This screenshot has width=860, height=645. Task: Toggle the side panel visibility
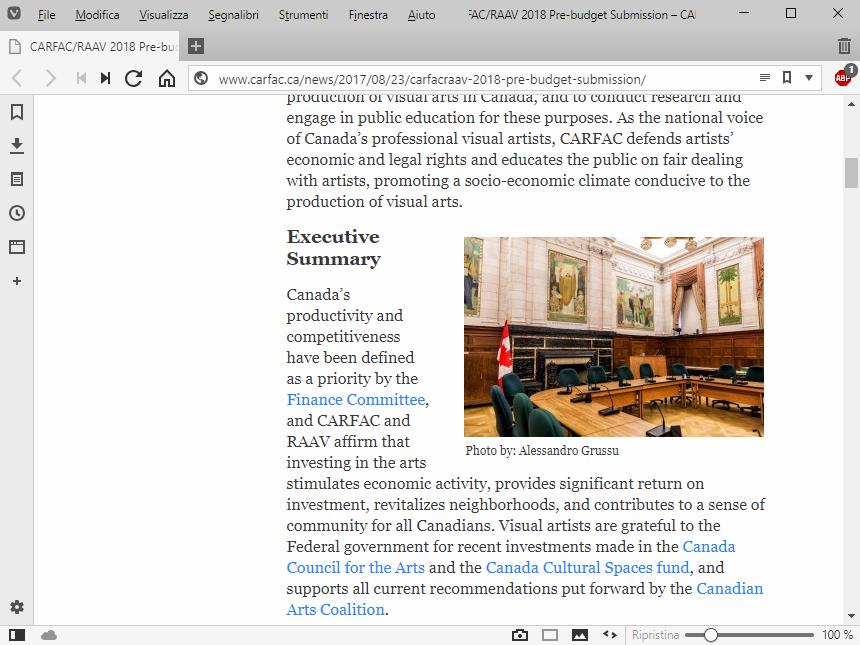point(17,635)
